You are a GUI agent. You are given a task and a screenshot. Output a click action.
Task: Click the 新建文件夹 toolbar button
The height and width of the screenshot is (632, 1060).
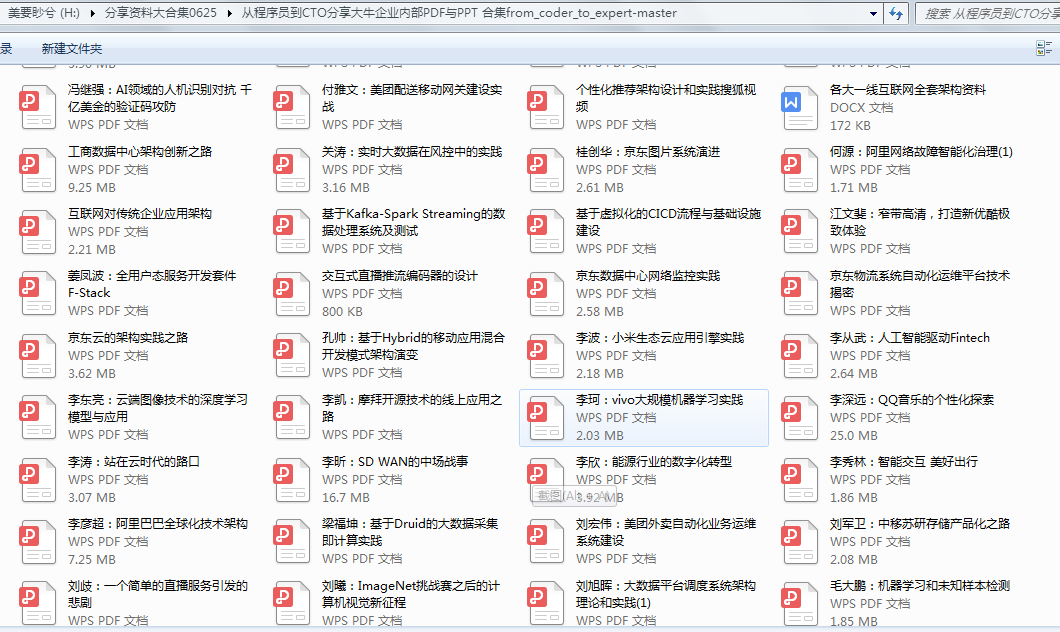coord(72,49)
